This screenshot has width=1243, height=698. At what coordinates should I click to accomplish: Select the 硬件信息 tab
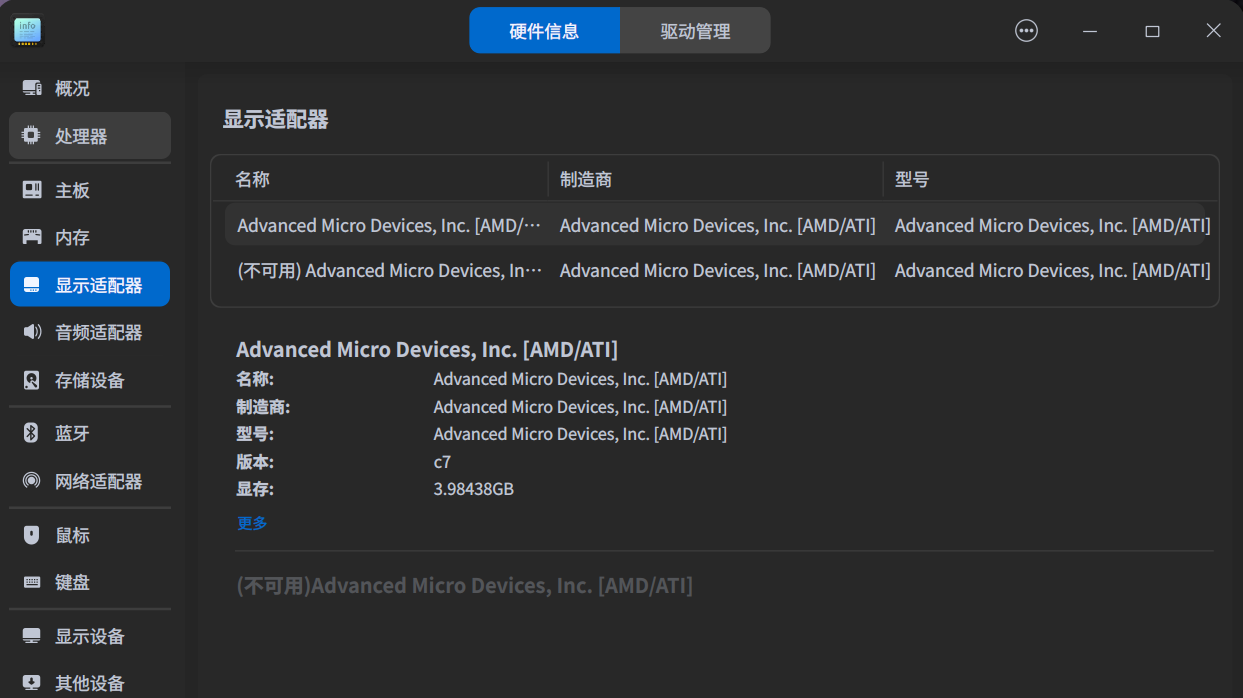544,31
